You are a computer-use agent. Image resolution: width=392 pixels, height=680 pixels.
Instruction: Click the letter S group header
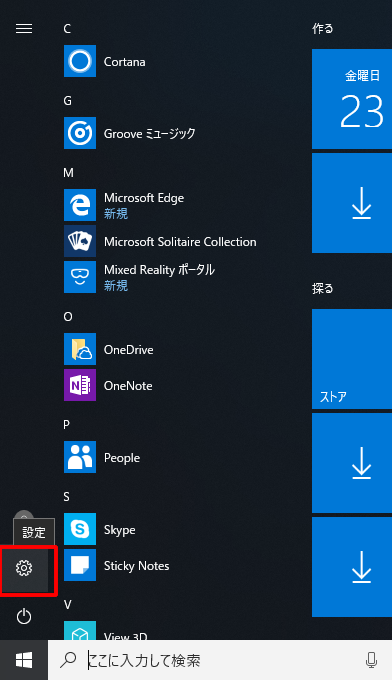pos(67,497)
